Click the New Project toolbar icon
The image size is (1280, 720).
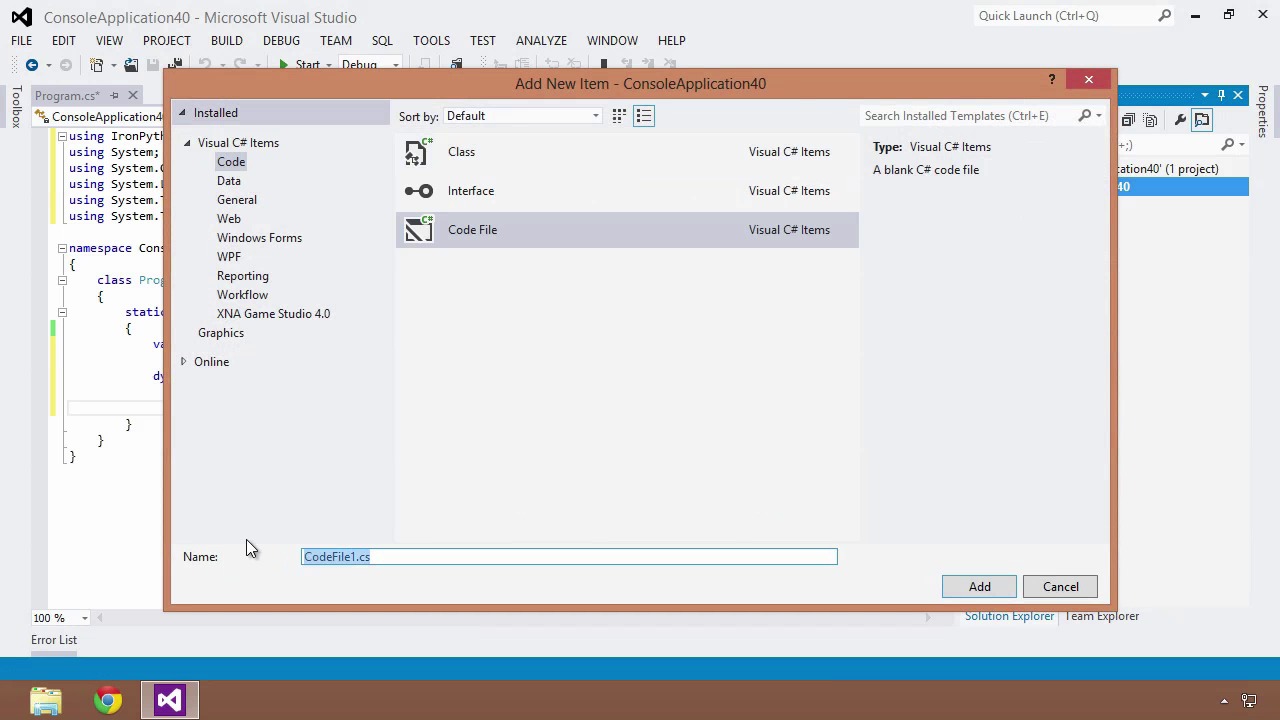tap(97, 65)
